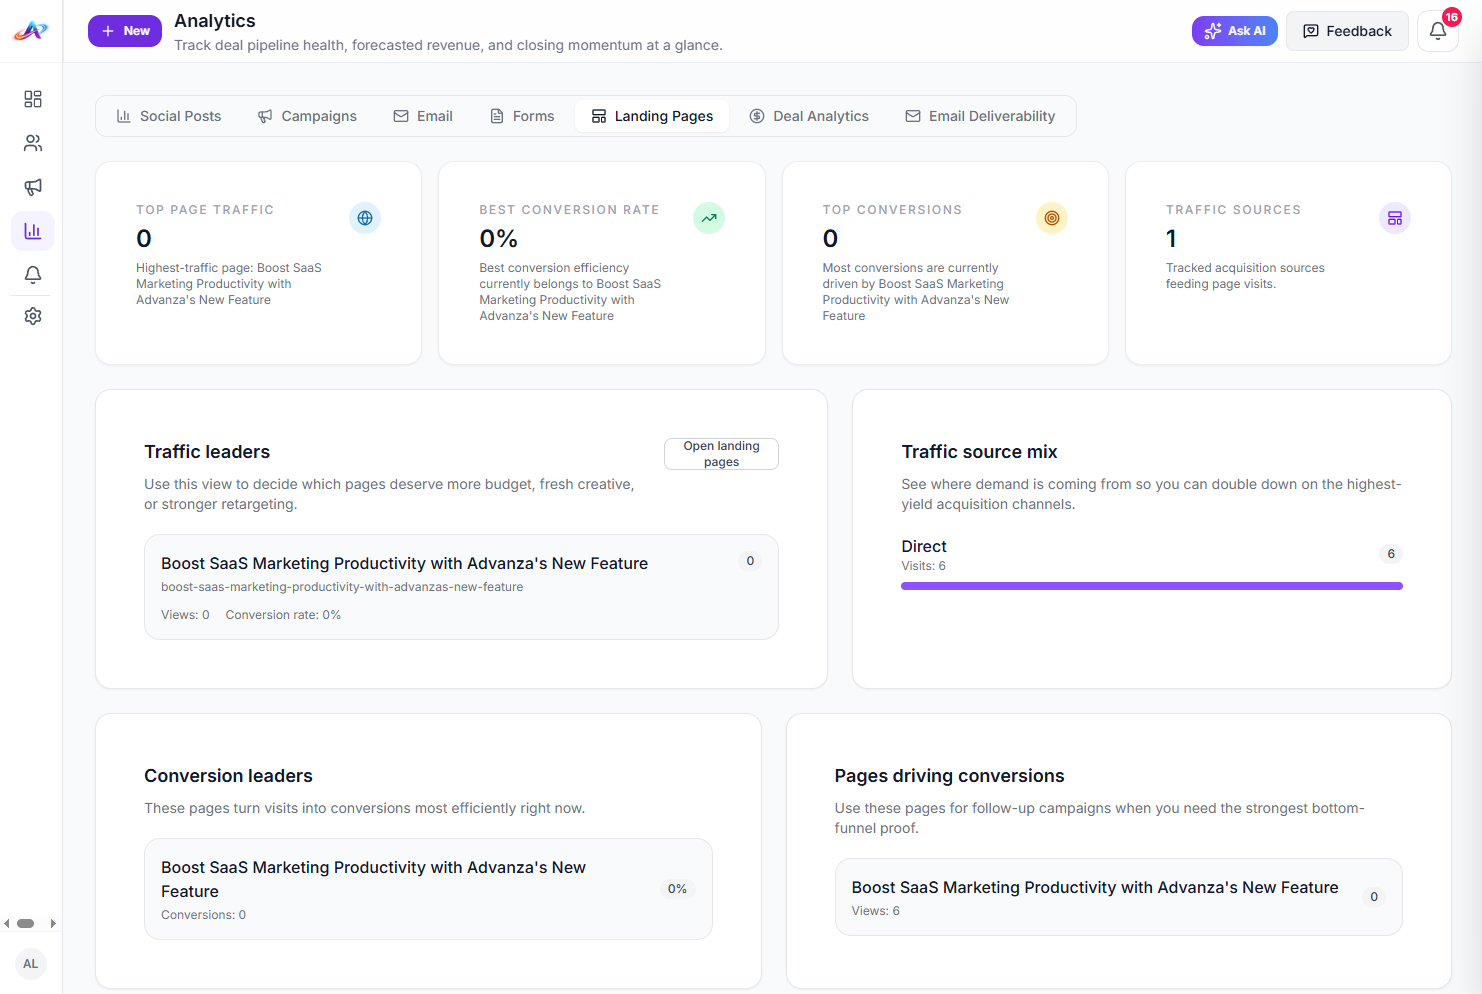Click the Conversion leaders page row title
Viewport: 1482px width, 994px height.
tap(373, 879)
